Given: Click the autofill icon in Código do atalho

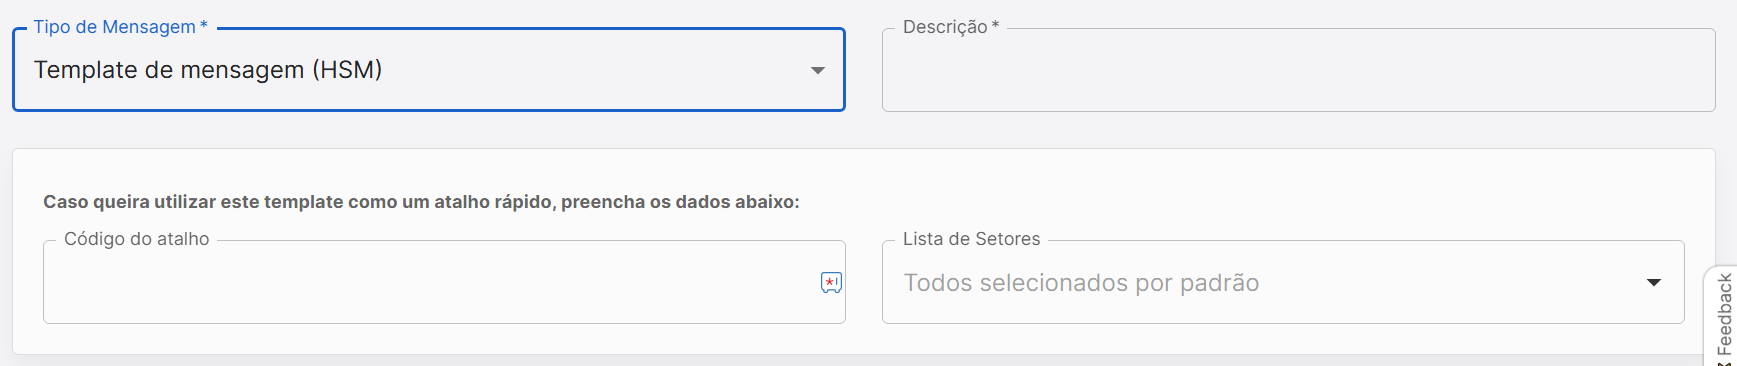Looking at the screenshot, I should (x=831, y=283).
